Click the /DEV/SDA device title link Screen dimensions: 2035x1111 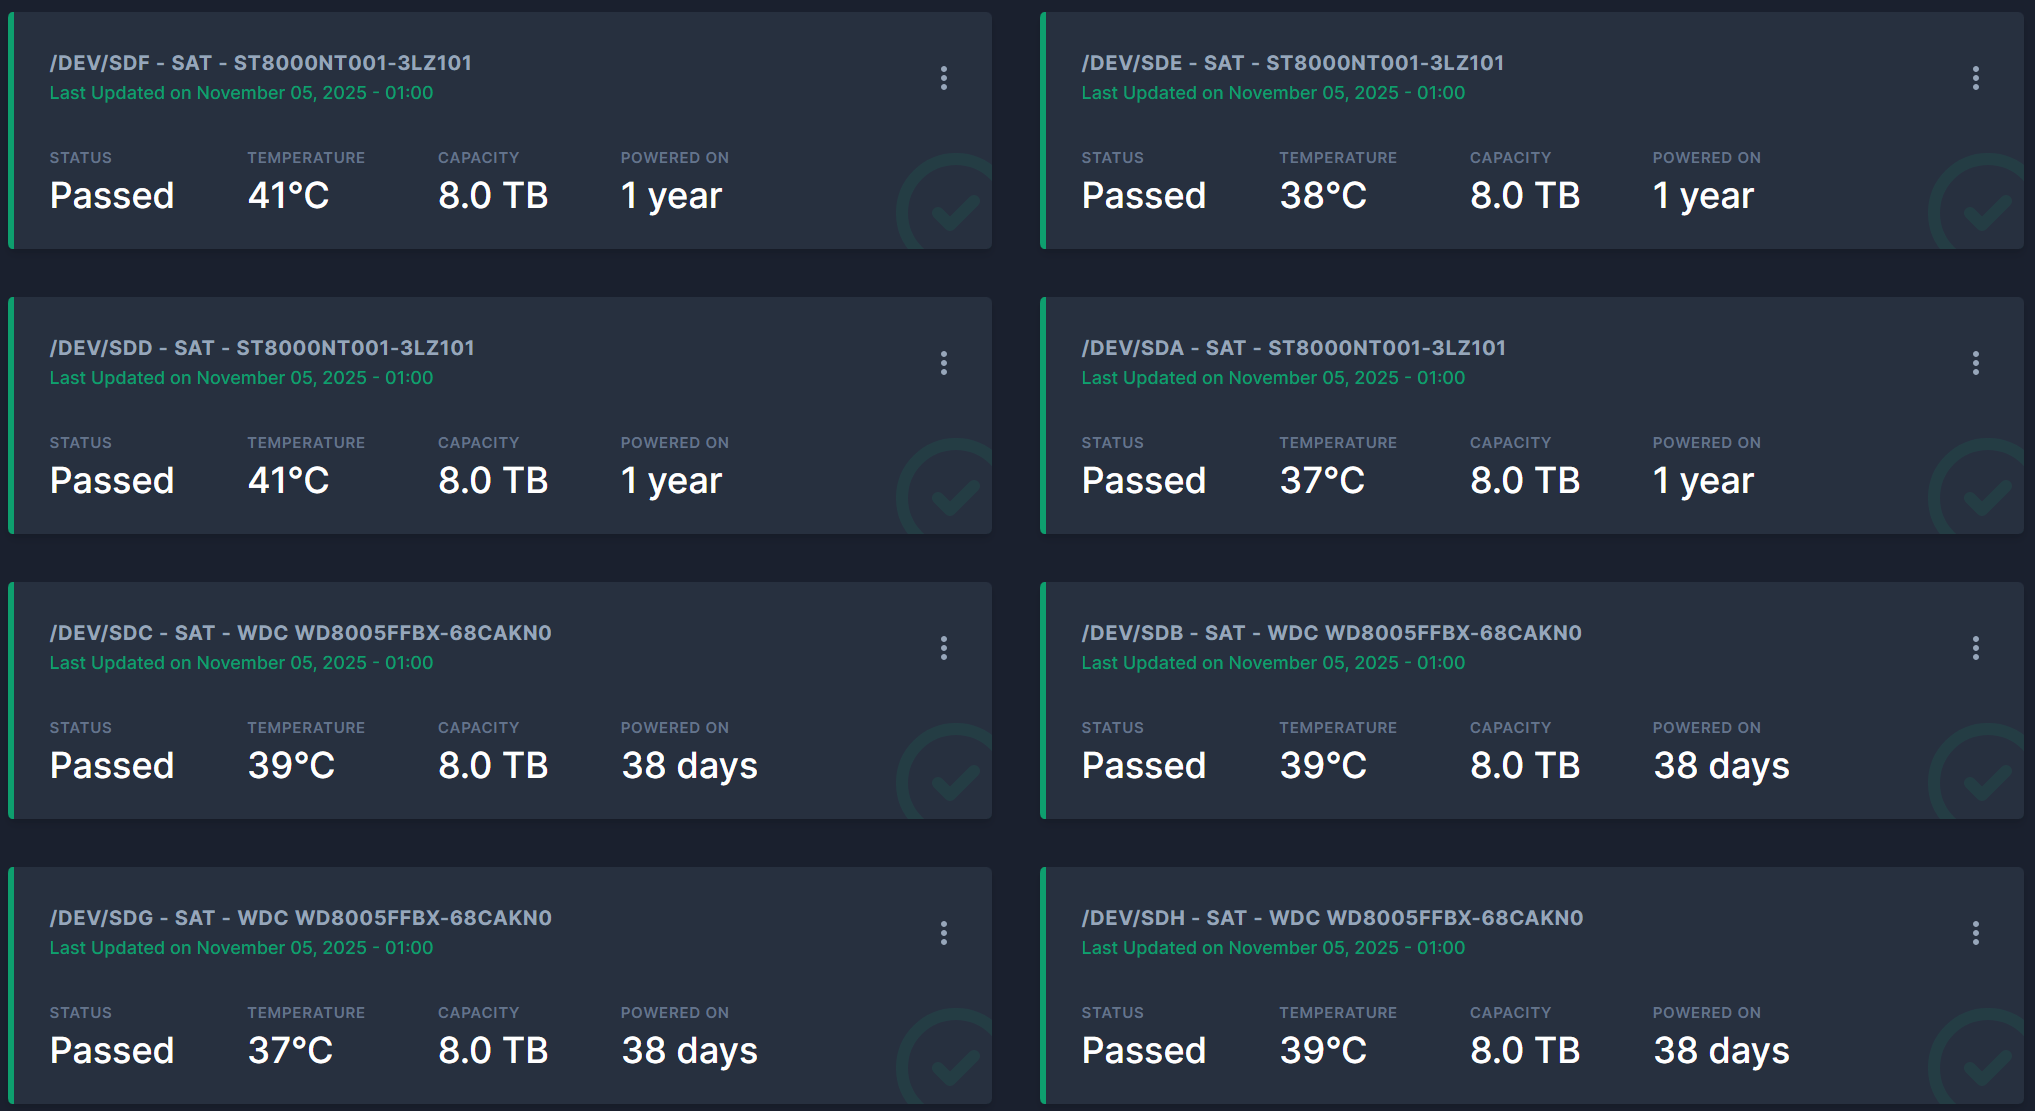coord(1293,348)
